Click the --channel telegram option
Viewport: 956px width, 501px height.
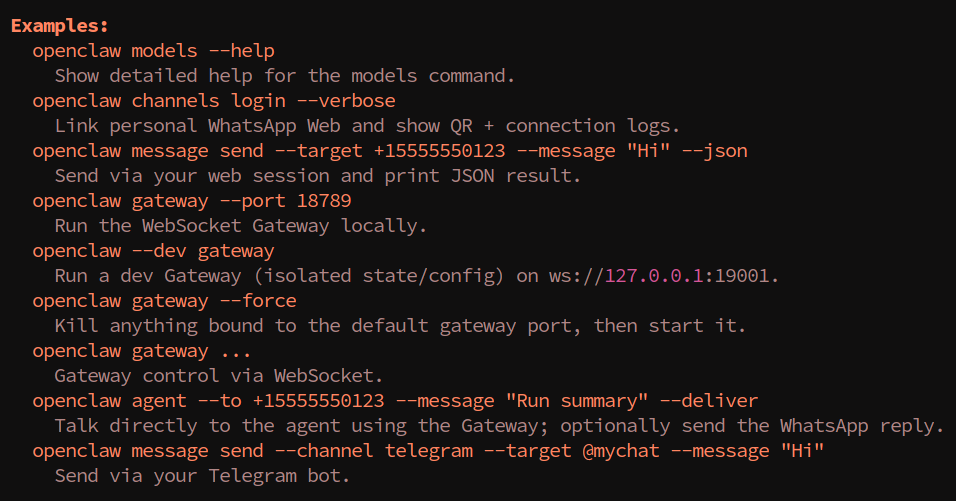click(374, 450)
